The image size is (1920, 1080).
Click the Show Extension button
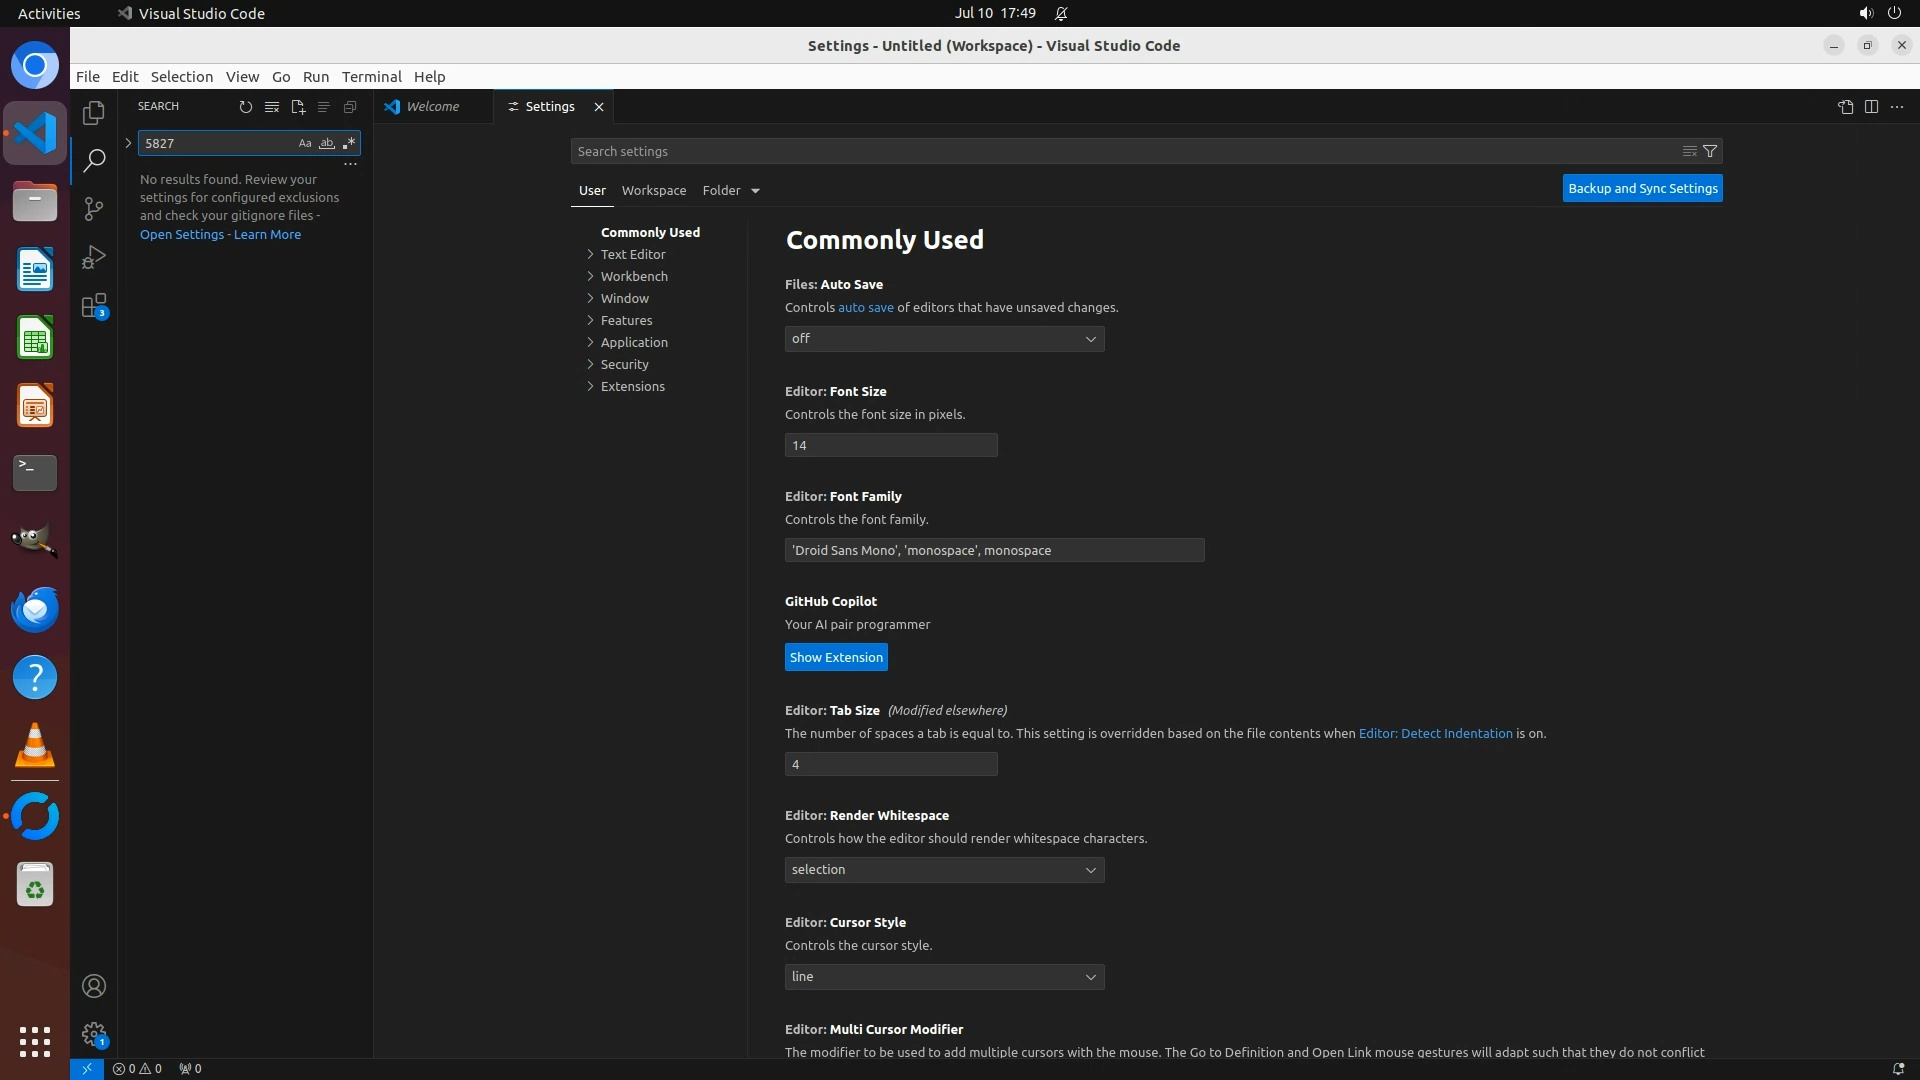tap(836, 657)
